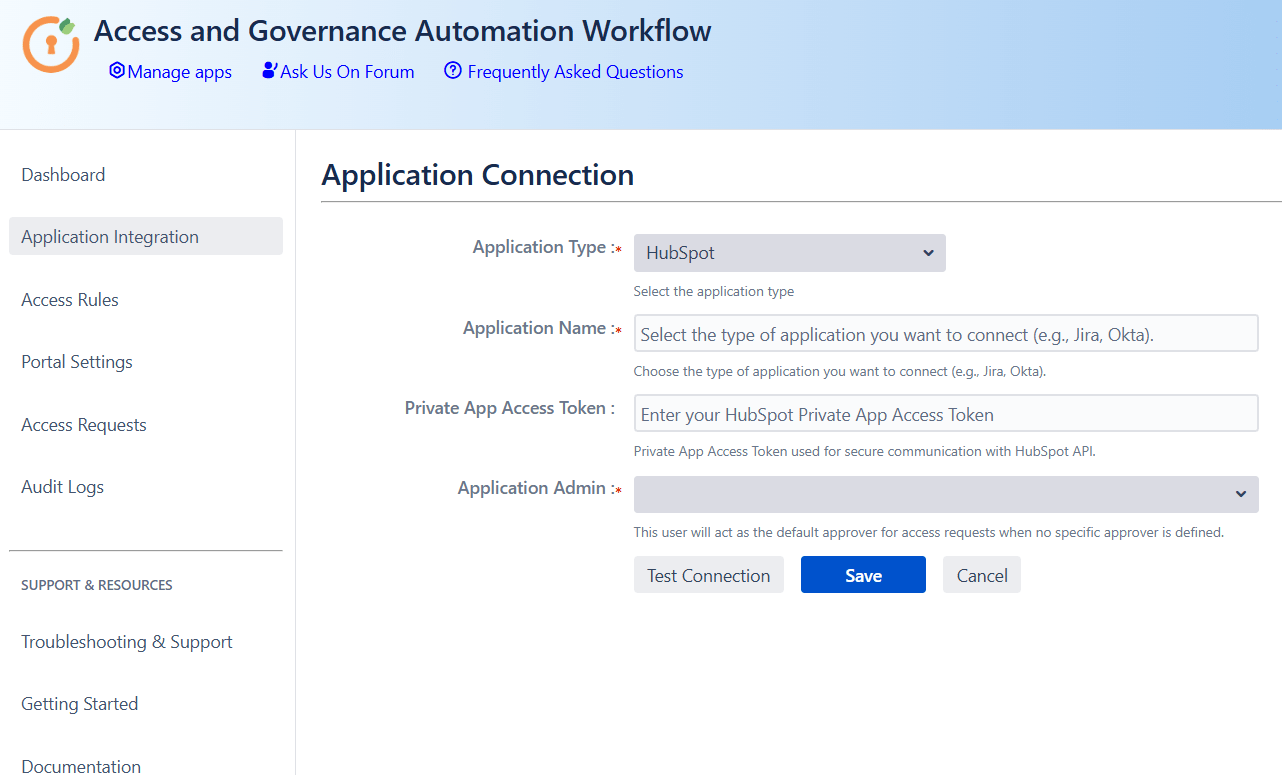The width and height of the screenshot is (1282, 775).
Task: Click the Private App Access Token label
Action: tap(510, 408)
